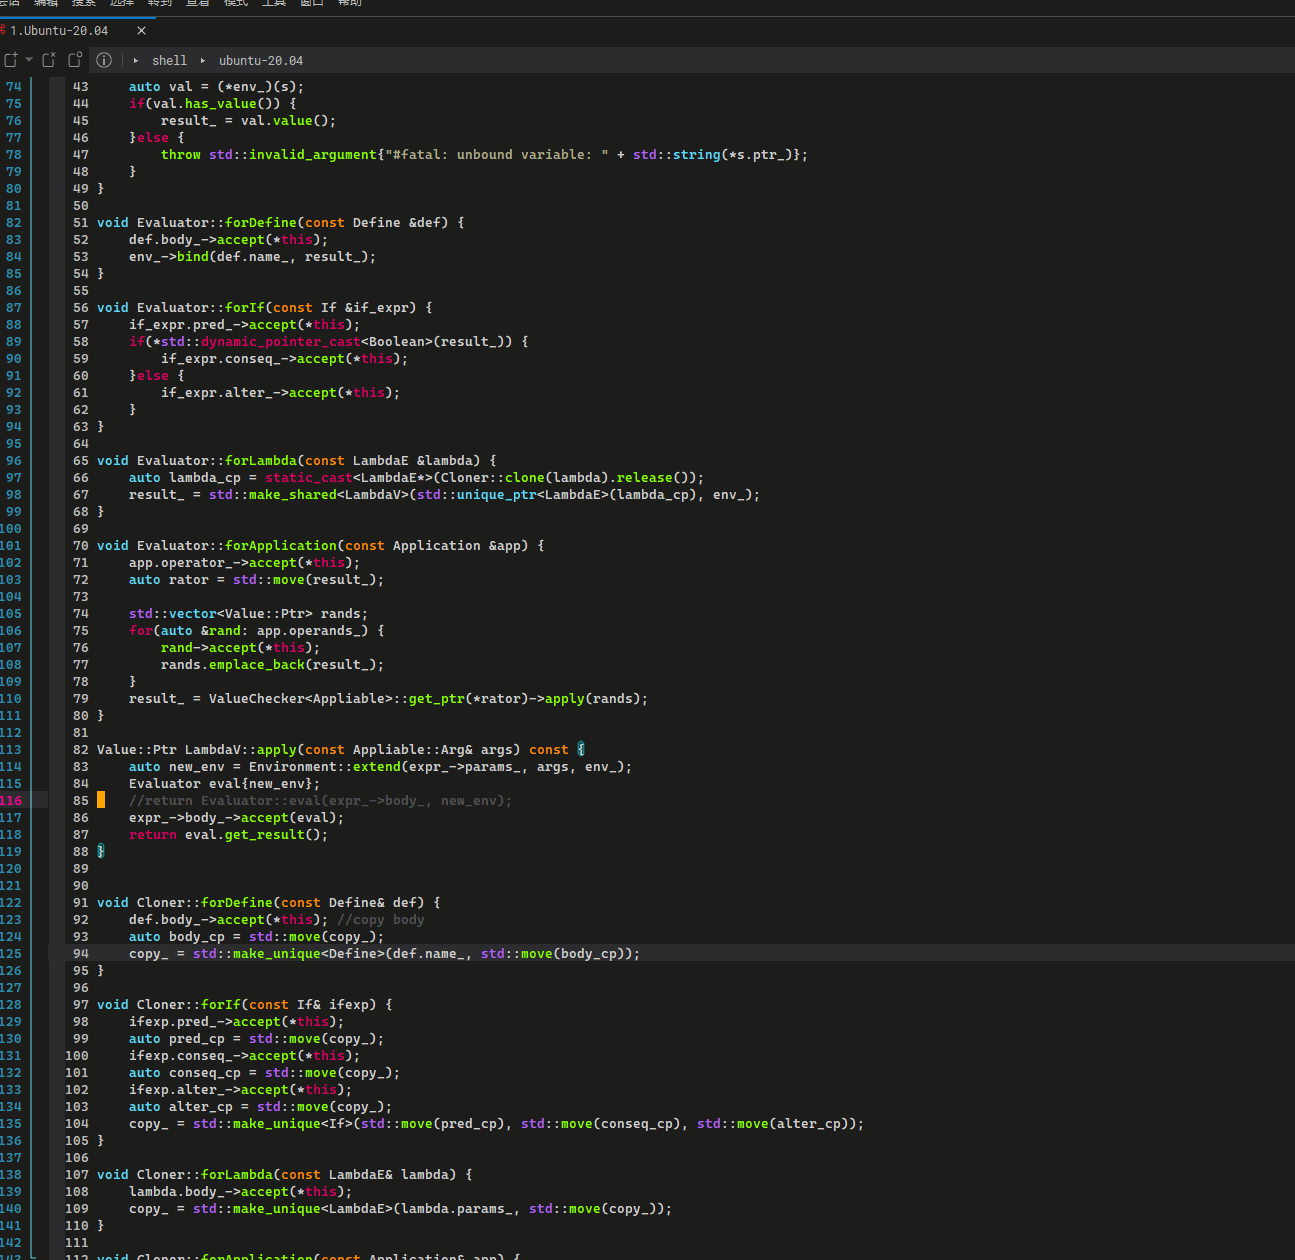Expand the breadcrumb arrow before shell
The width and height of the screenshot is (1295, 1260).
tap(136, 61)
